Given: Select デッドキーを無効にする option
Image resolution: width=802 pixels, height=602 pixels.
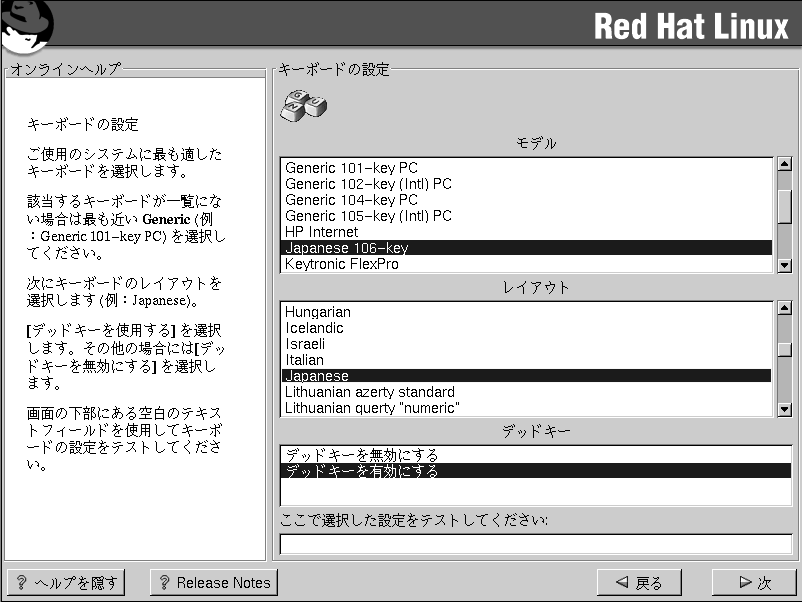Looking at the screenshot, I should click(361, 455).
